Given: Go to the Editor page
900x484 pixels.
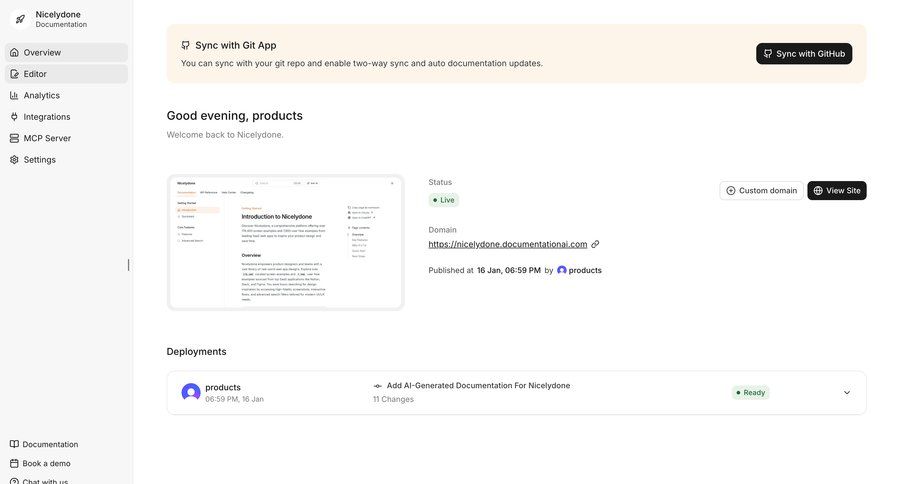Looking at the screenshot, I should pos(35,74).
